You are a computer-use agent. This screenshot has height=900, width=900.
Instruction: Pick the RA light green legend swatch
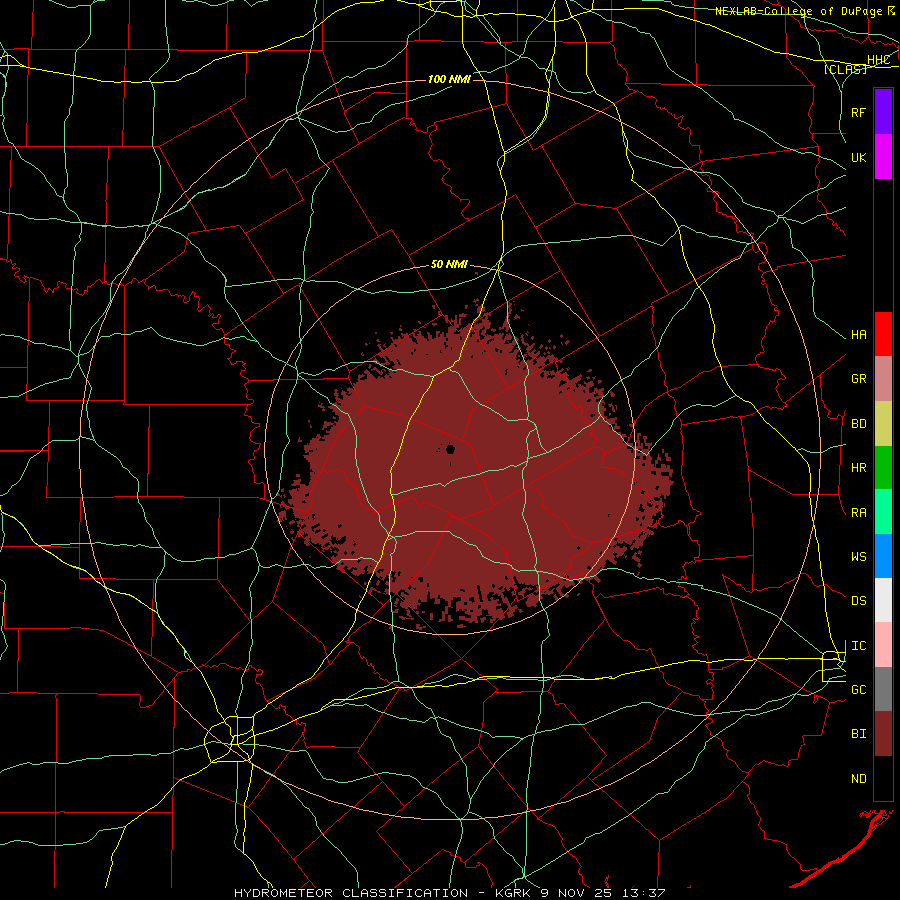[883, 512]
